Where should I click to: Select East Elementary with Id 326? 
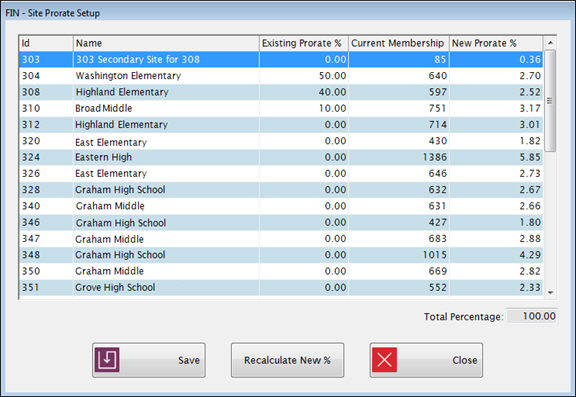pos(281,173)
